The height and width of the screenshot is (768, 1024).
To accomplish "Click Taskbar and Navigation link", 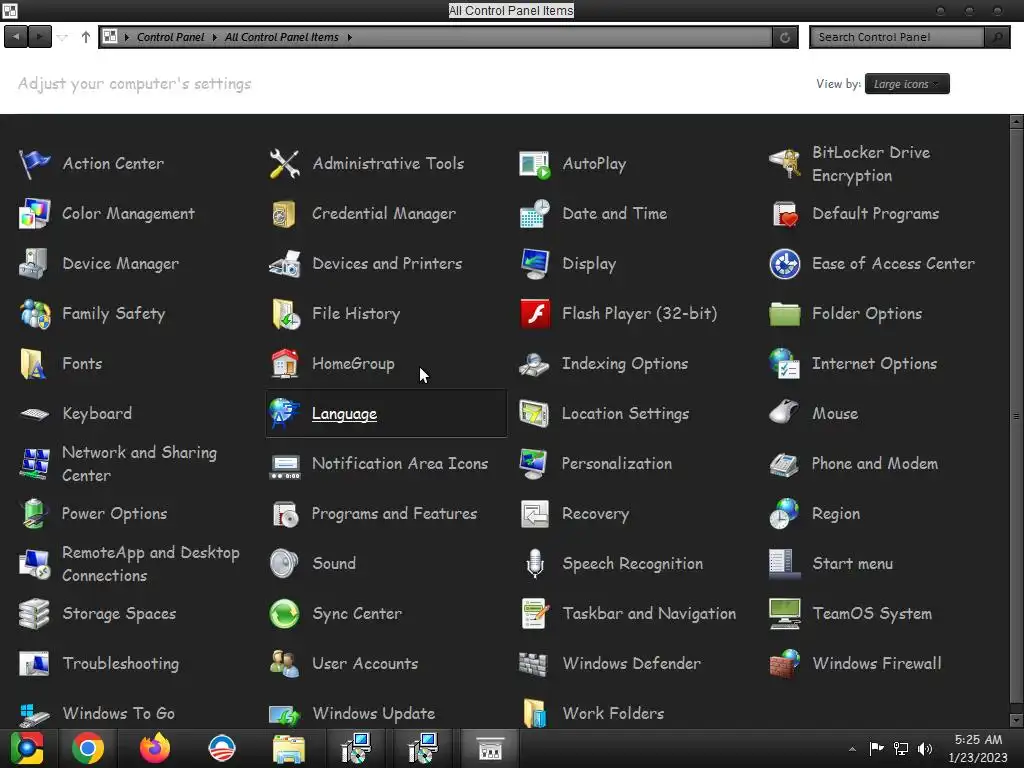I will coord(648,614).
